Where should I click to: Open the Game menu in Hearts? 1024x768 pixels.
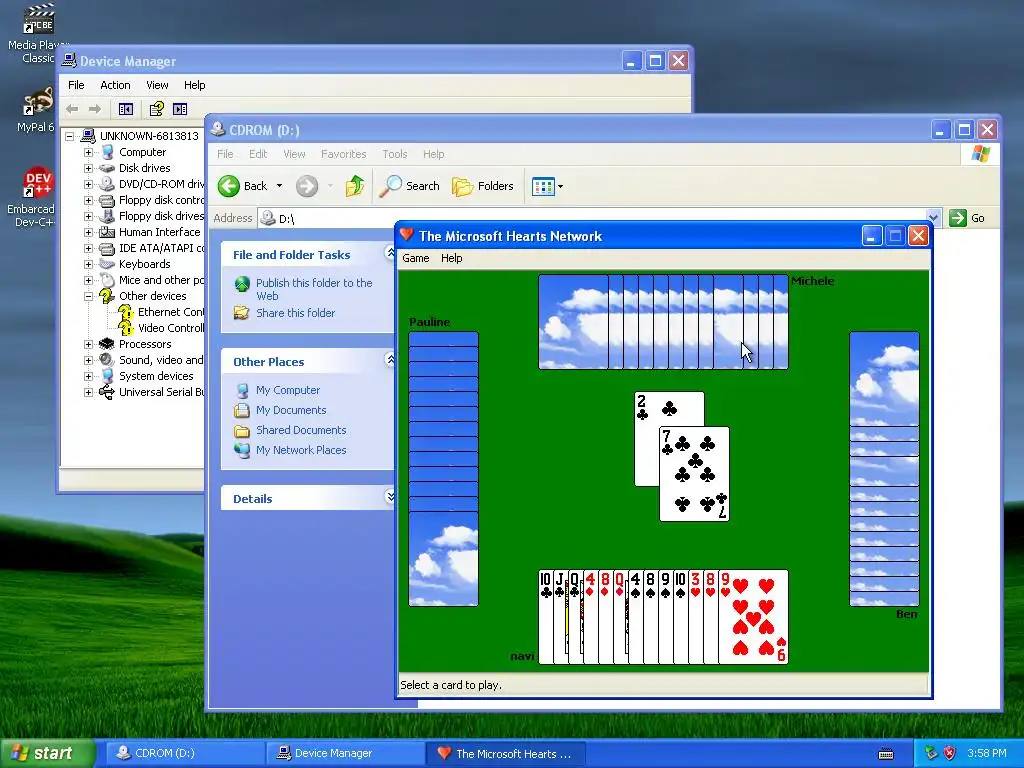coord(416,258)
